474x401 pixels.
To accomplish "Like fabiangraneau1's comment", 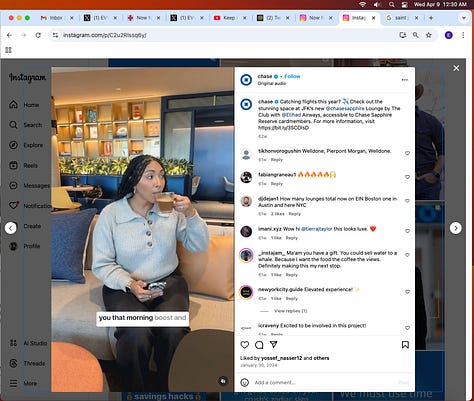I will 407,177.
